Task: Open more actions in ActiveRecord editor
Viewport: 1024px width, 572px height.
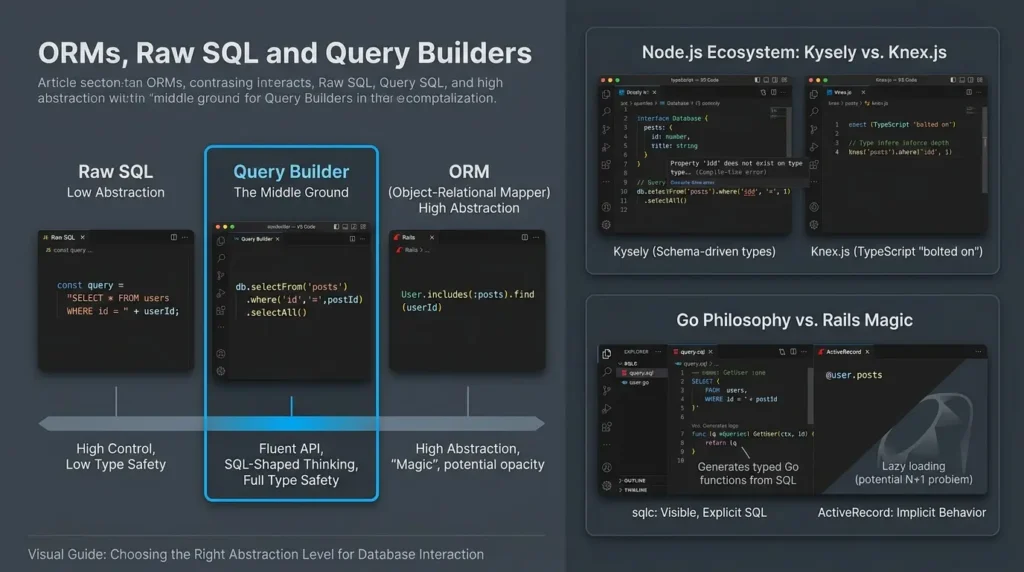Action: 978,351
